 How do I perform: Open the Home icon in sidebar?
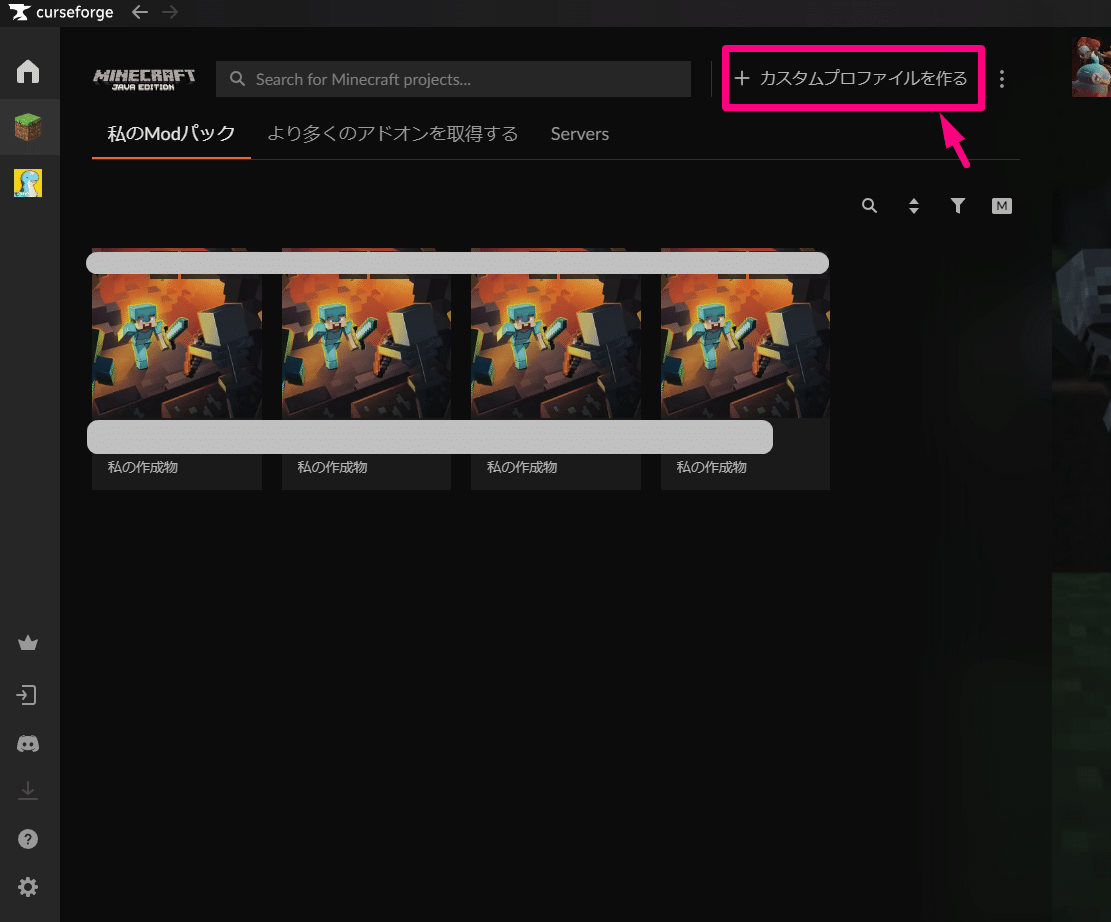point(28,71)
